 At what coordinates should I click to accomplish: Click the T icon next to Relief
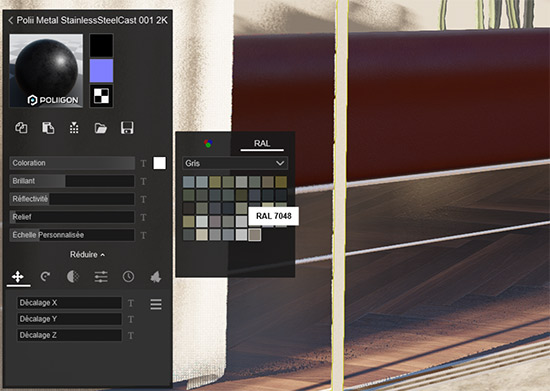(143, 217)
